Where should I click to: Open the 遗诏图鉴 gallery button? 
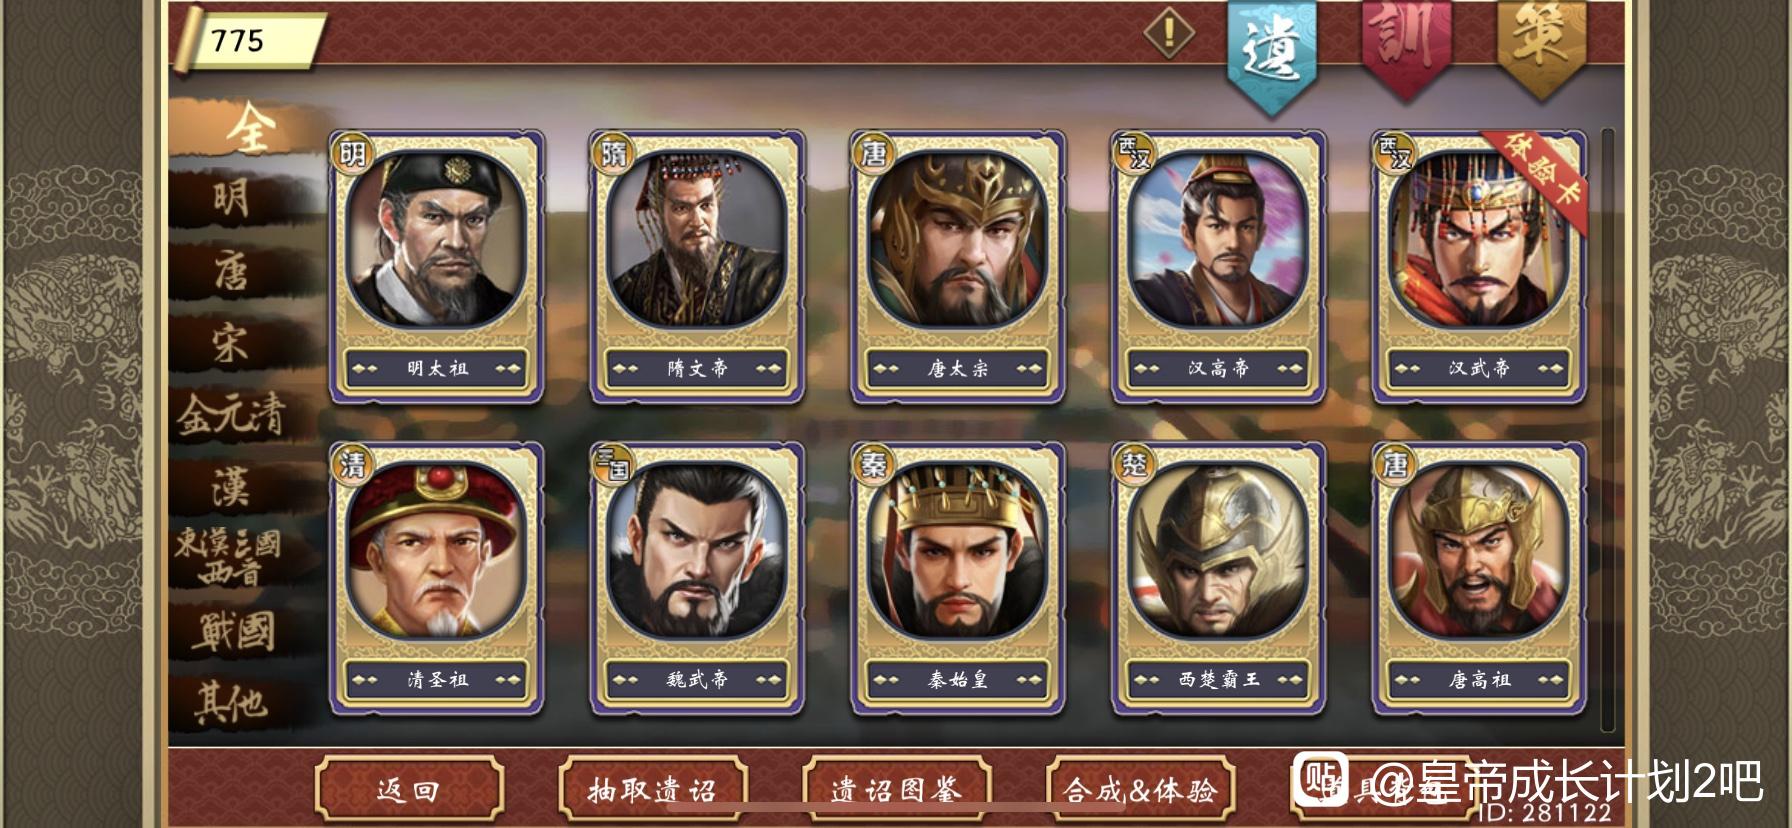pos(897,791)
